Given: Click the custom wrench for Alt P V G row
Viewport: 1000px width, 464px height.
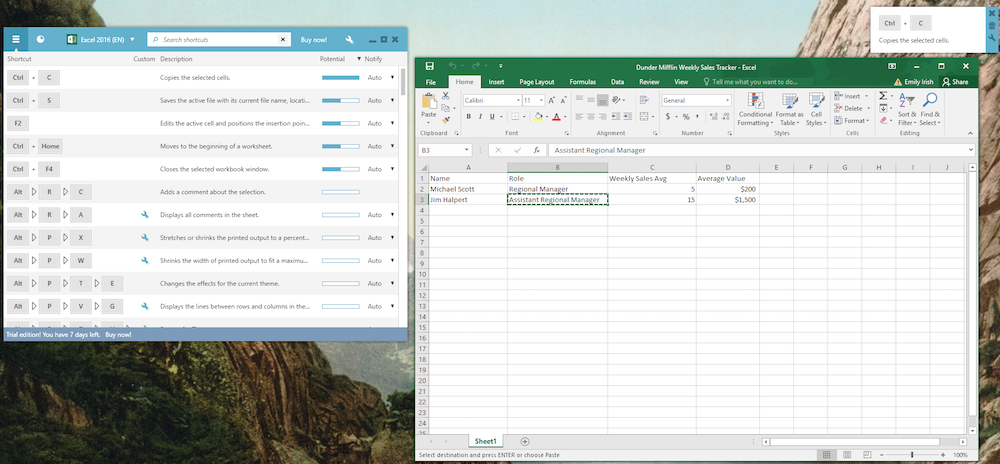Looking at the screenshot, I should pos(145,307).
